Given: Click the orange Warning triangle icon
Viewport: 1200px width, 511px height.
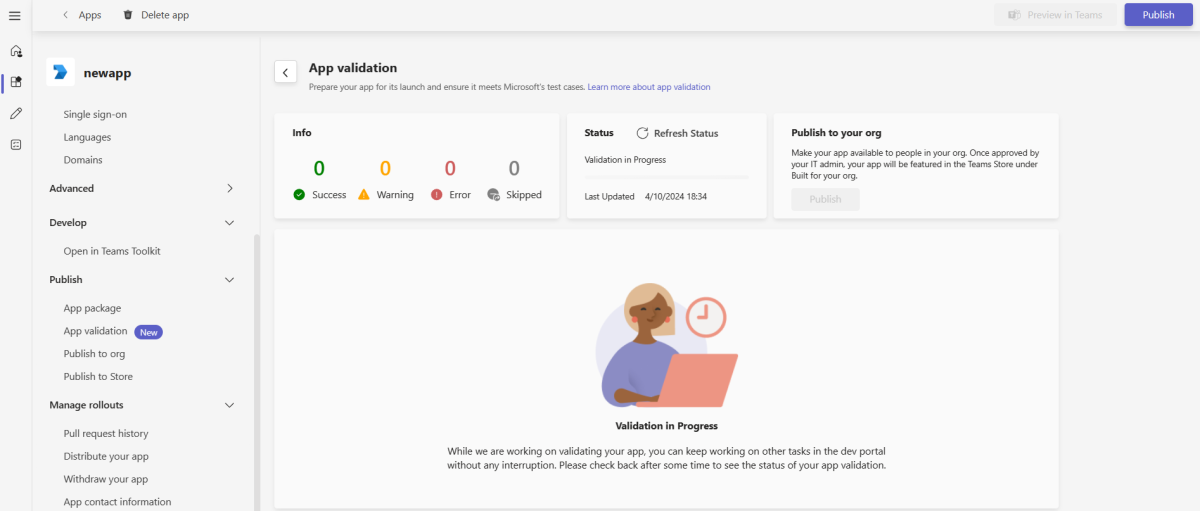Looking at the screenshot, I should pyautogui.click(x=364, y=195).
